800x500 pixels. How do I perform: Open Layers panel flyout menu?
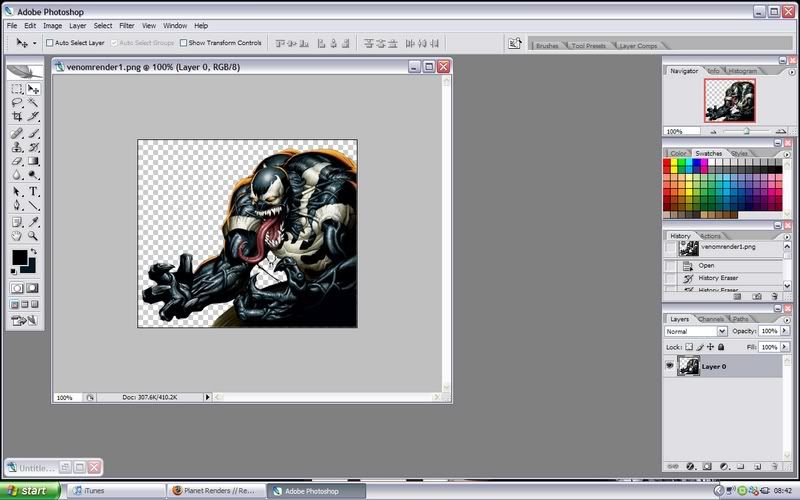pos(787,320)
